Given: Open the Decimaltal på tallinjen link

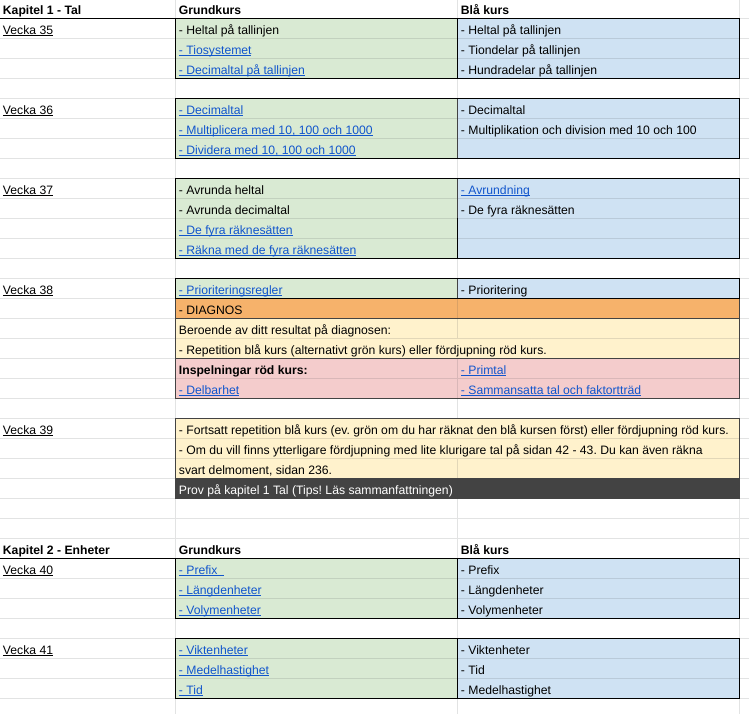Looking at the screenshot, I should [x=244, y=70].
